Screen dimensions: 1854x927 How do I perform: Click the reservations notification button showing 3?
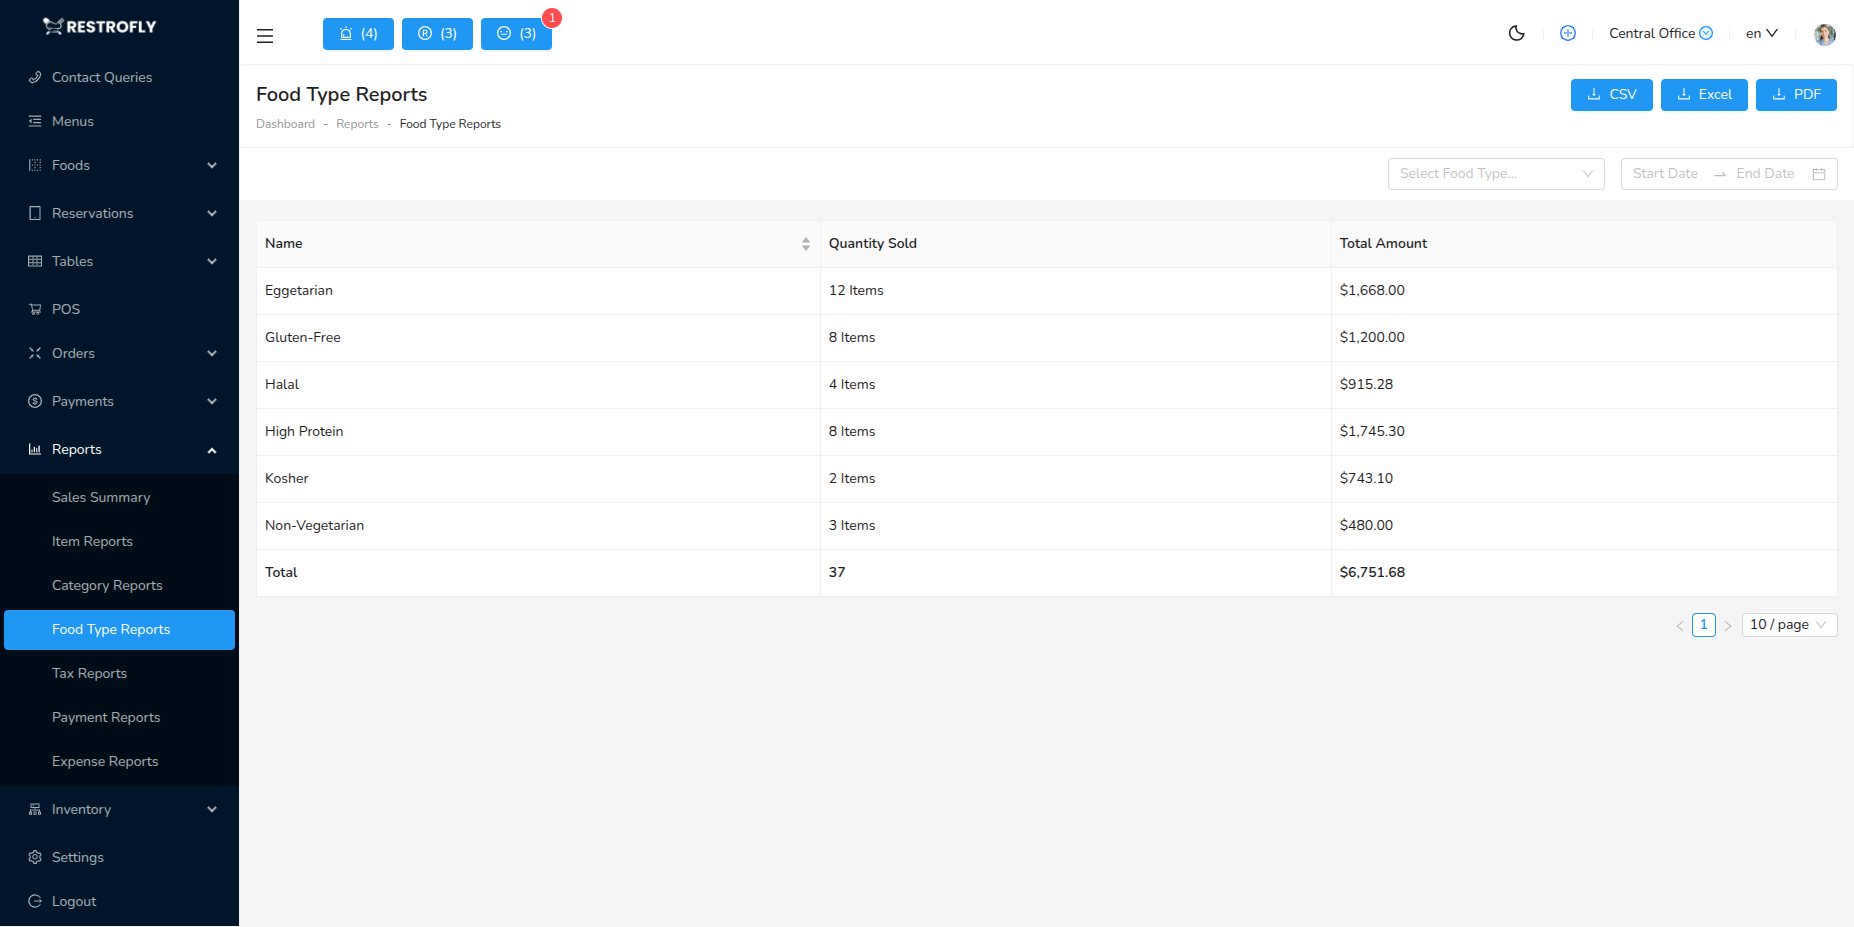coord(436,33)
